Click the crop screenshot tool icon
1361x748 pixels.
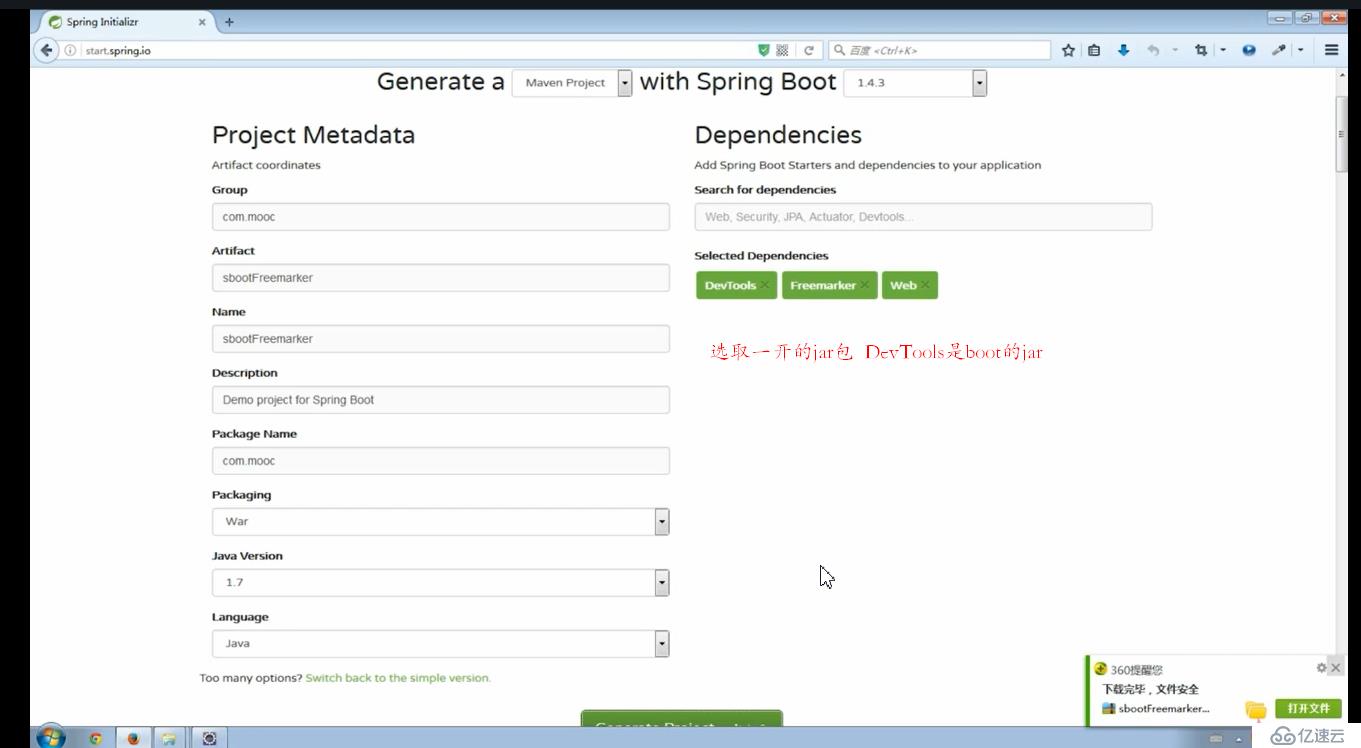pos(1201,50)
